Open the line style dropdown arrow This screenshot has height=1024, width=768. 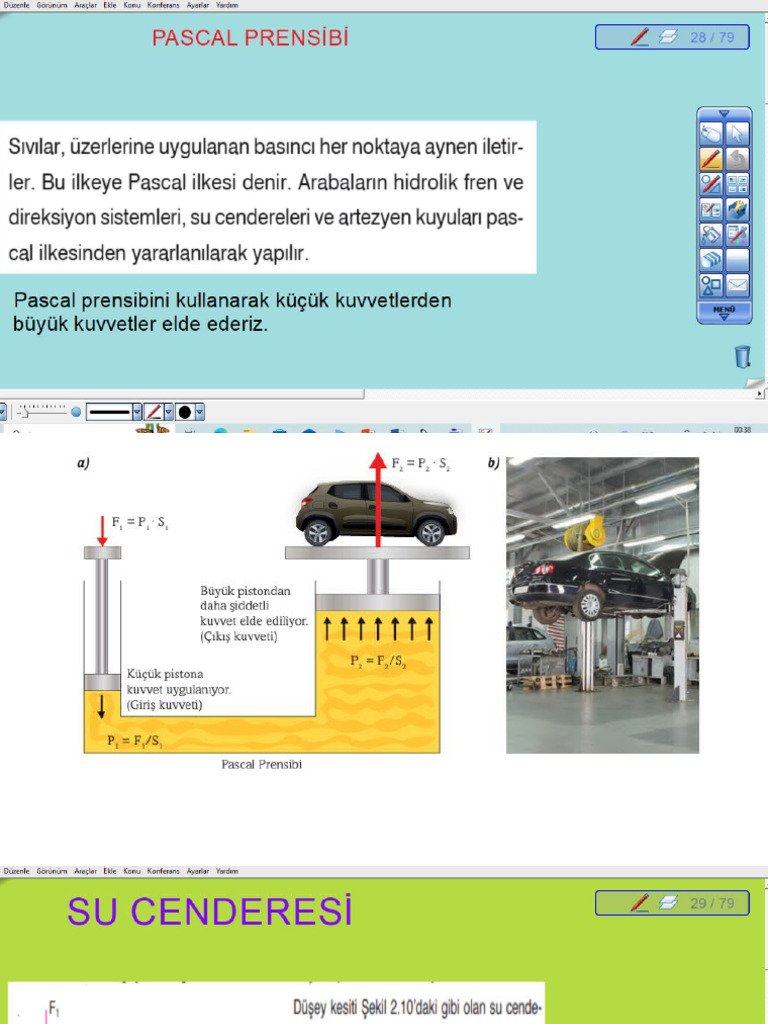136,412
